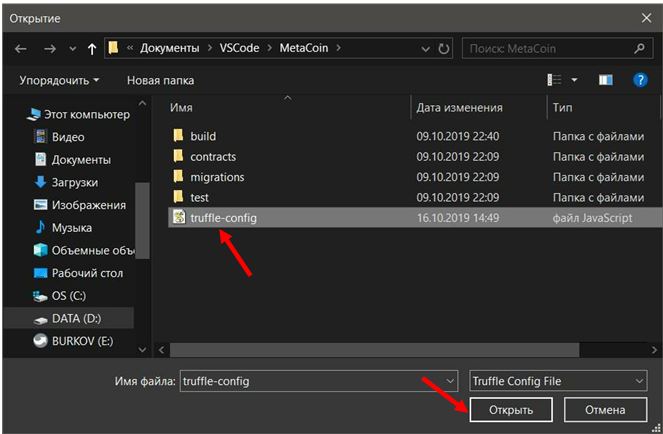This screenshot has width=663, height=434.
Task: Open the help question mark icon
Action: pos(640,80)
